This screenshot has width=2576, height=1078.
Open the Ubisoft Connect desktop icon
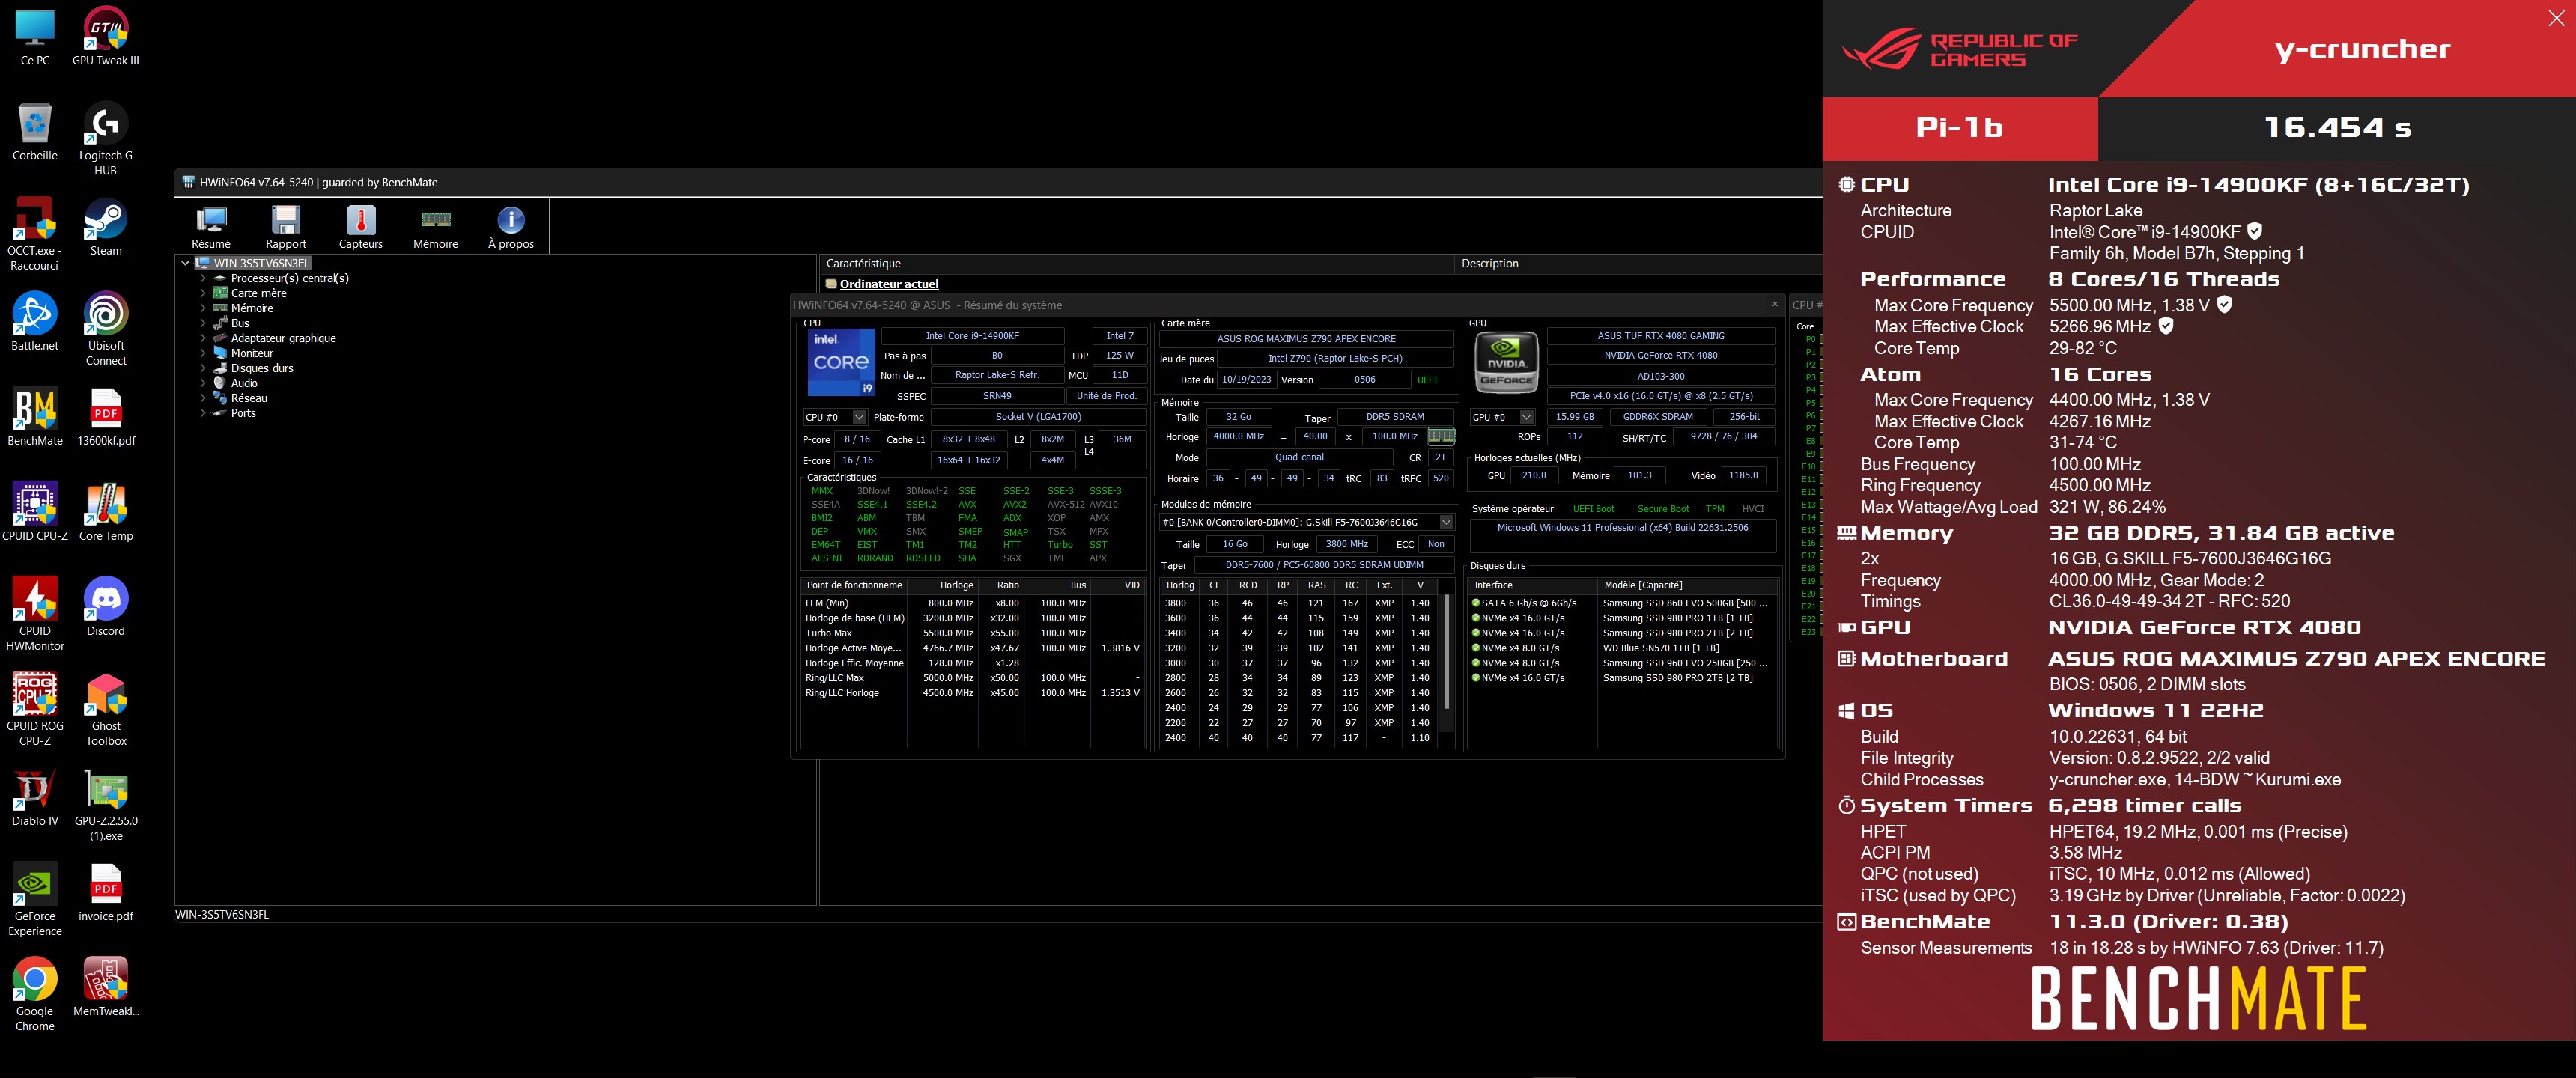click(106, 329)
